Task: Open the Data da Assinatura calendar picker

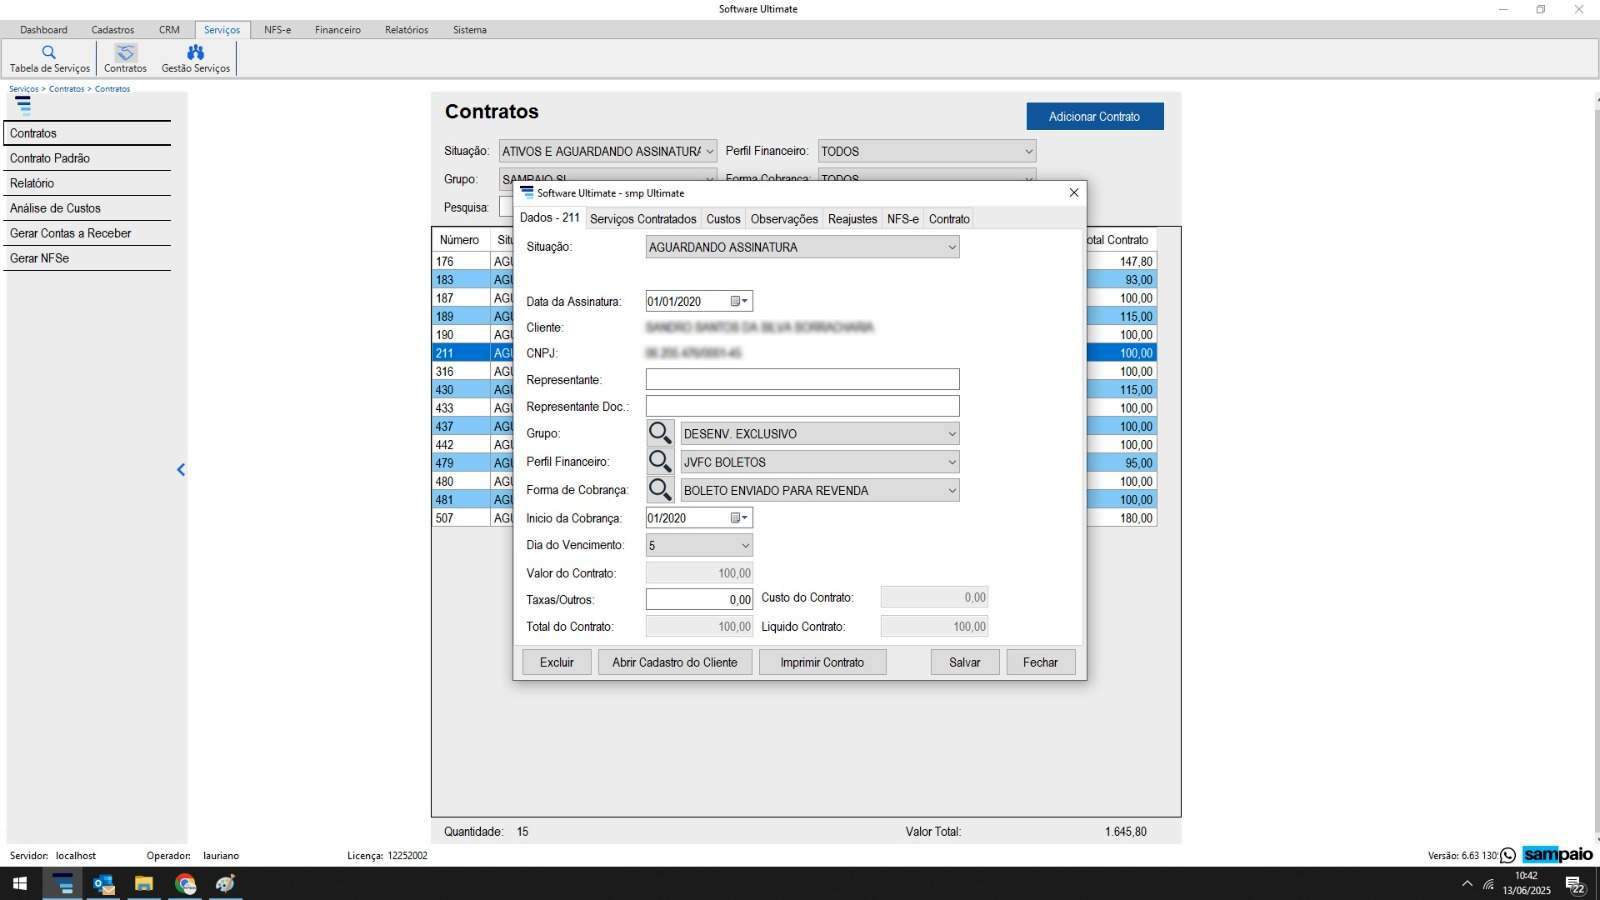Action: tap(739, 301)
